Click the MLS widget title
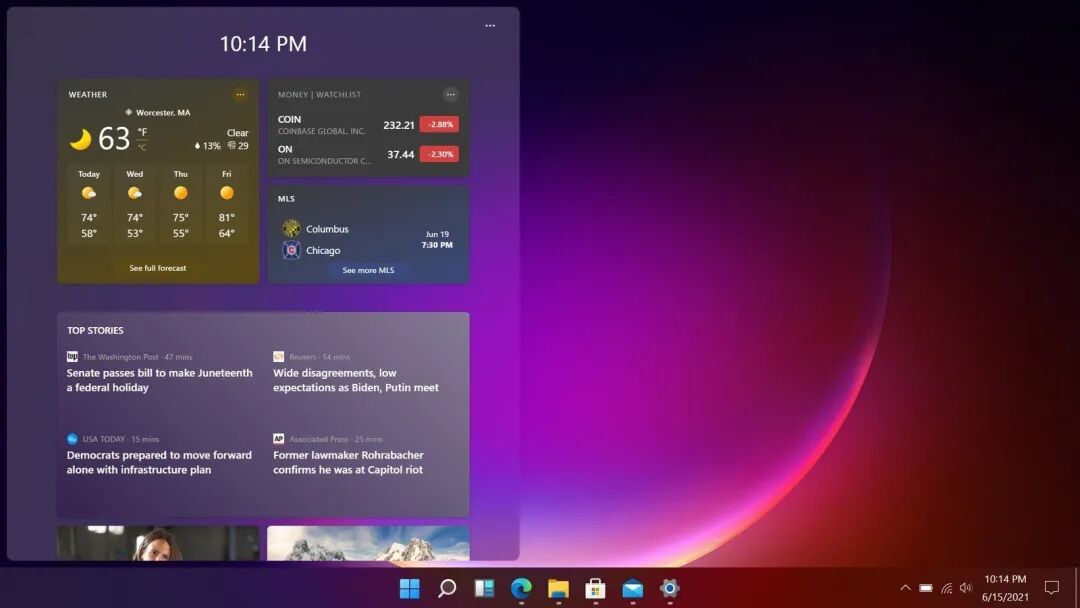Viewport: 1080px width, 608px height. click(x=286, y=198)
